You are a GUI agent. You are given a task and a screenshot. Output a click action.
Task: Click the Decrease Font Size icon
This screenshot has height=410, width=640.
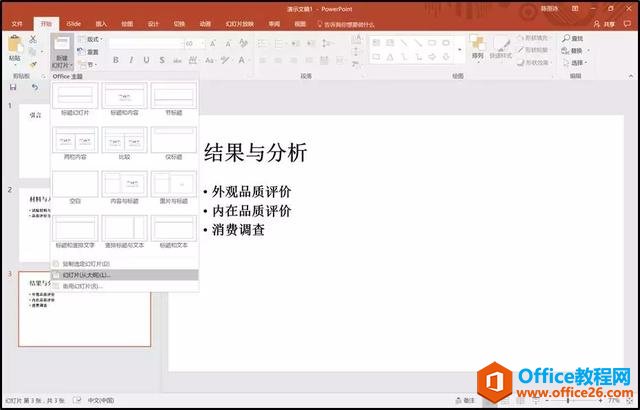(228, 43)
